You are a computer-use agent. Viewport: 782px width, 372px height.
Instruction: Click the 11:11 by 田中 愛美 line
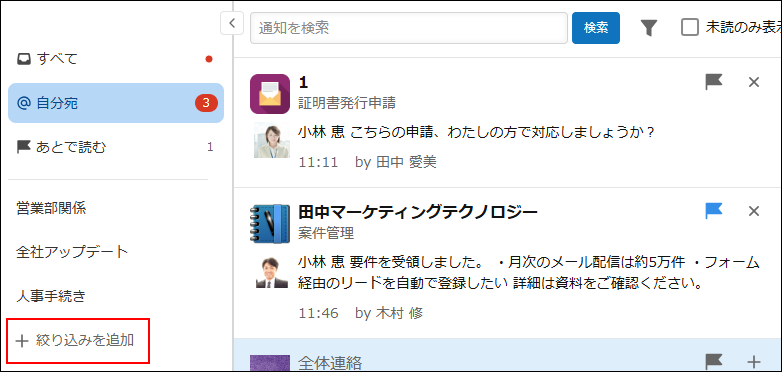click(368, 162)
